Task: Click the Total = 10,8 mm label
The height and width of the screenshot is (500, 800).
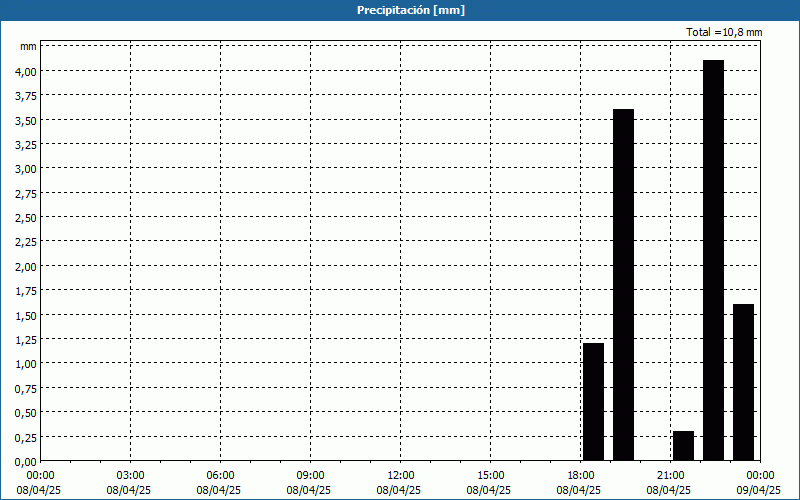Action: click(x=724, y=32)
